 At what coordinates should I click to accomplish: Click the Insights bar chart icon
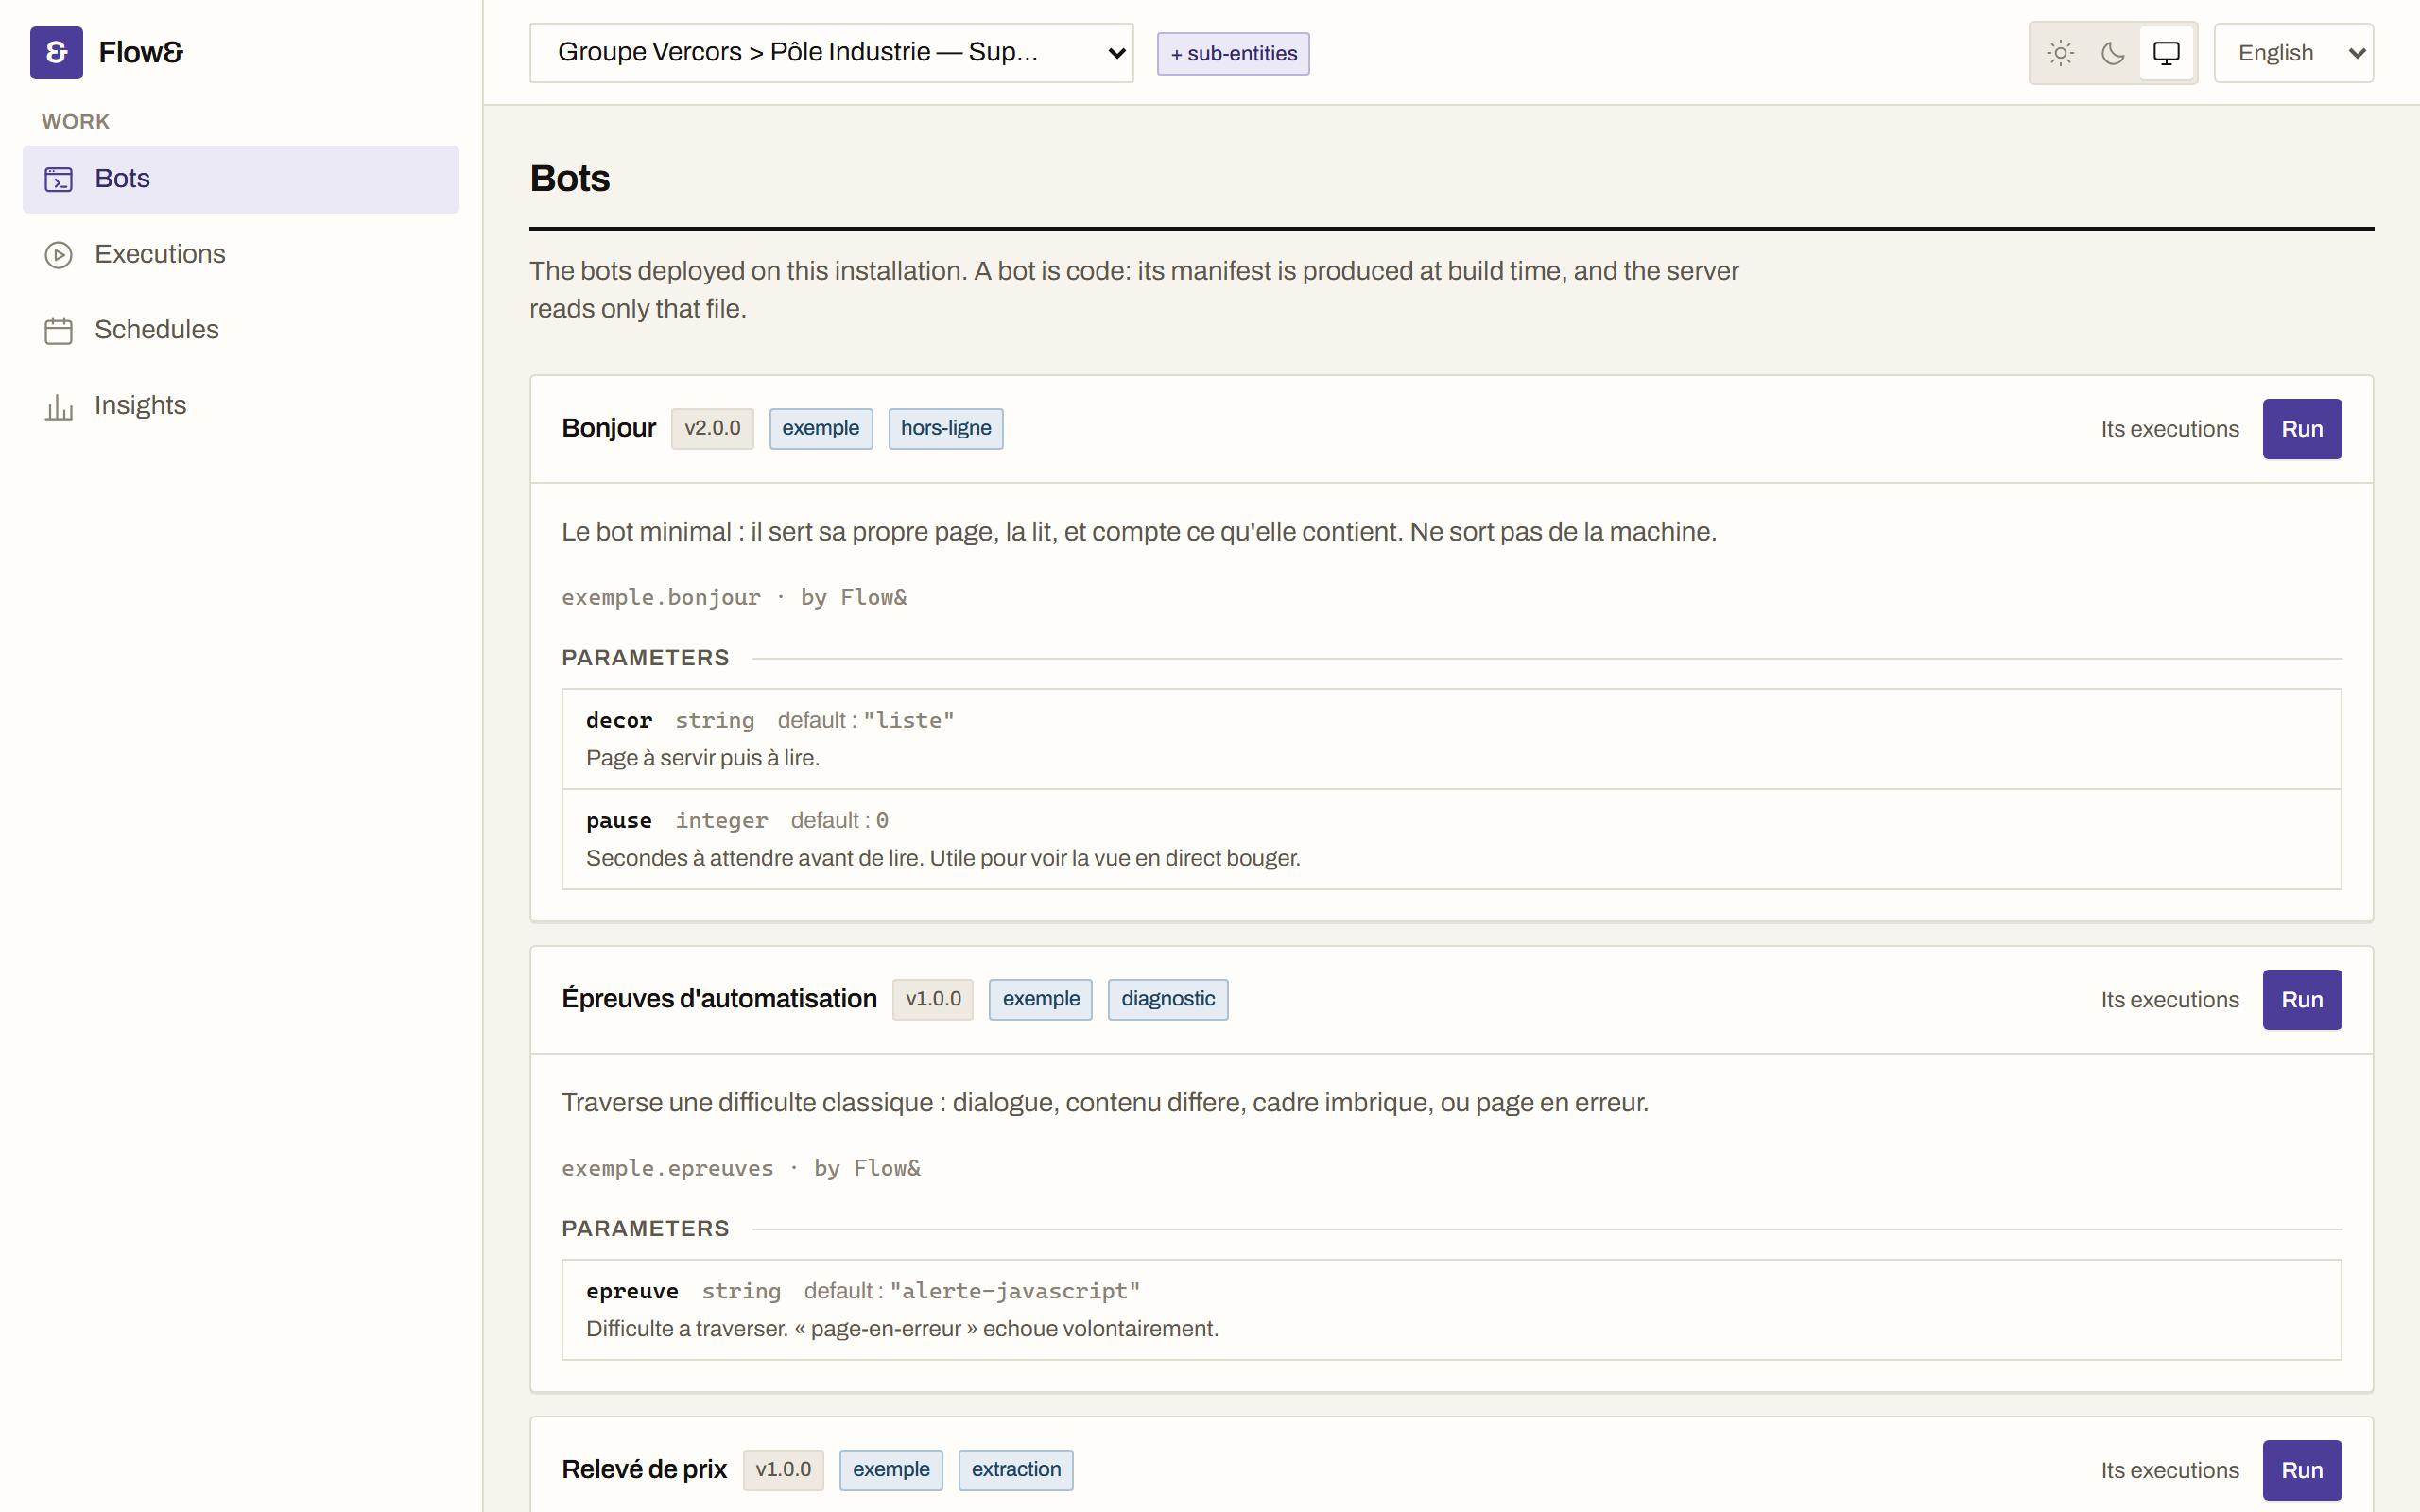point(59,406)
